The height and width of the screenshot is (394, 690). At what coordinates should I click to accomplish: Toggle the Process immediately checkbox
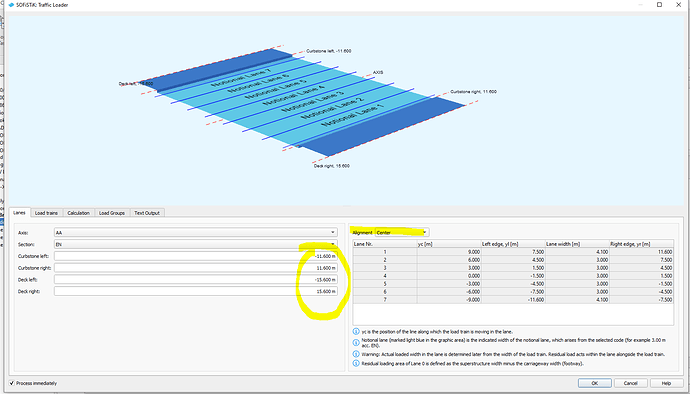coord(12,383)
